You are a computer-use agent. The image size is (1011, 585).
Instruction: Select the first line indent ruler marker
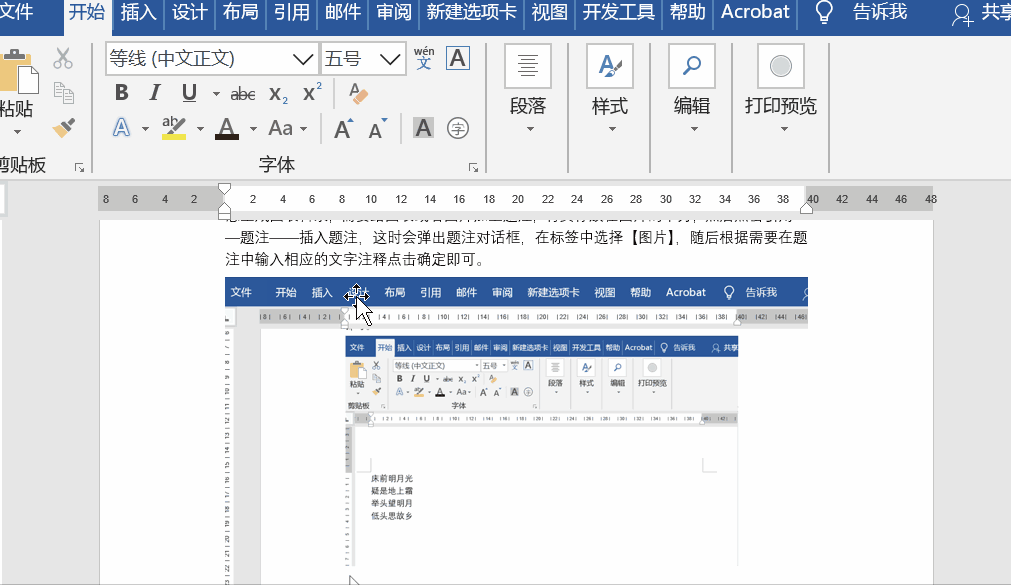click(x=224, y=188)
